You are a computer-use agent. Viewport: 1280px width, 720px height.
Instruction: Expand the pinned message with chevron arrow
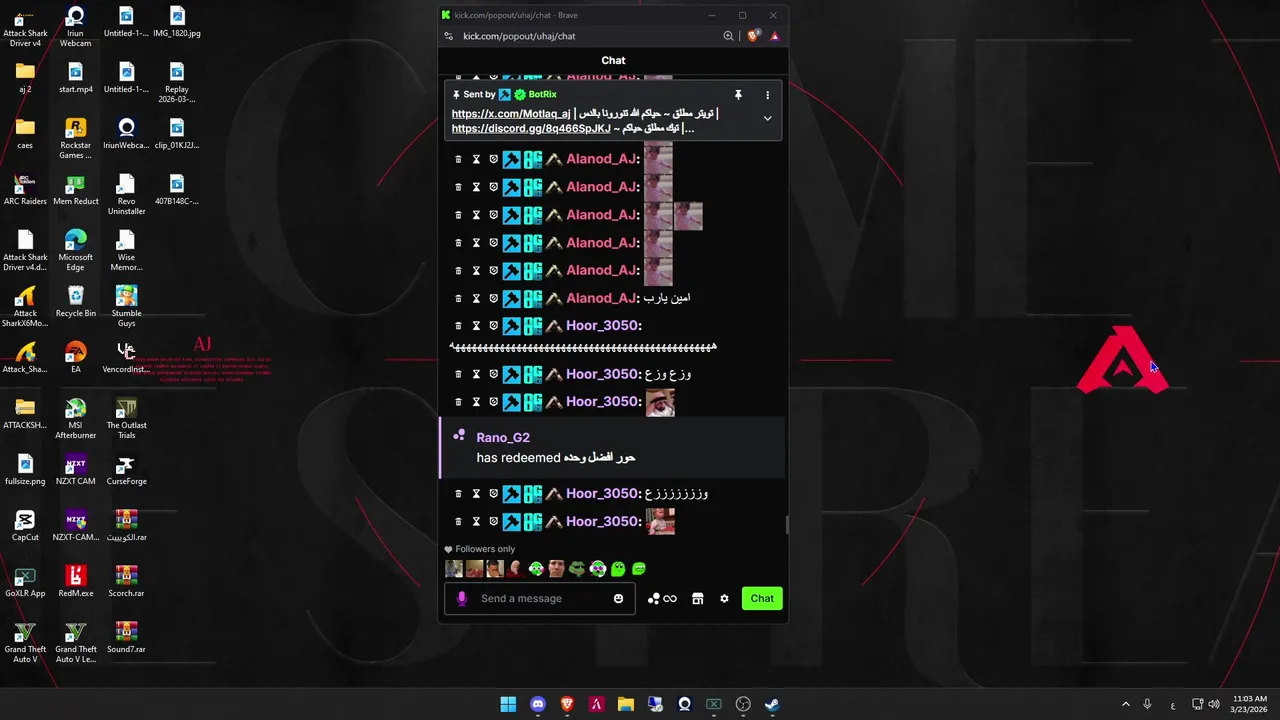(x=767, y=118)
